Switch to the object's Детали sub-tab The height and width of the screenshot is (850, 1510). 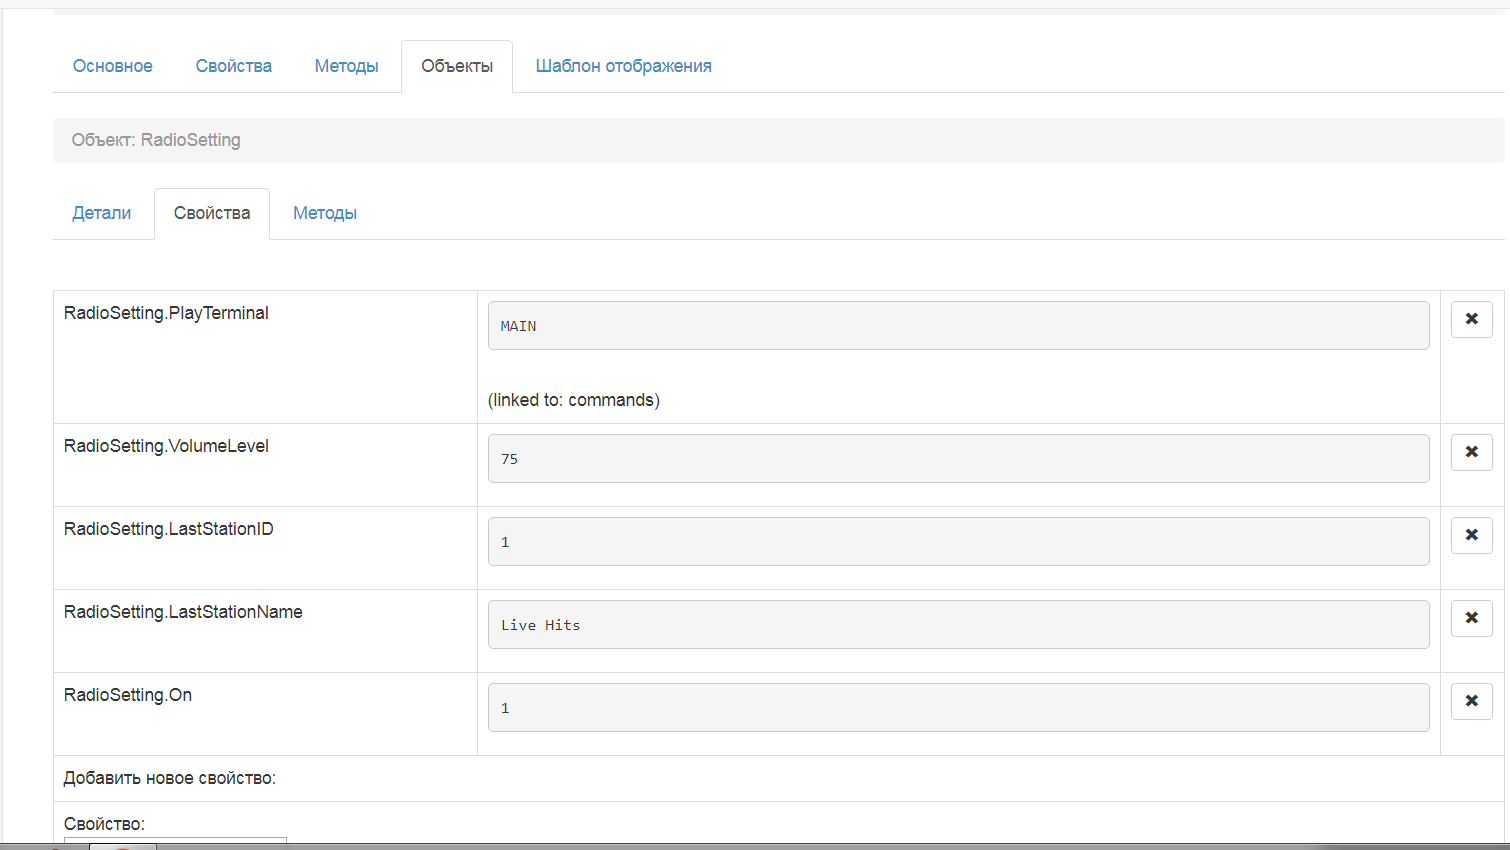102,213
